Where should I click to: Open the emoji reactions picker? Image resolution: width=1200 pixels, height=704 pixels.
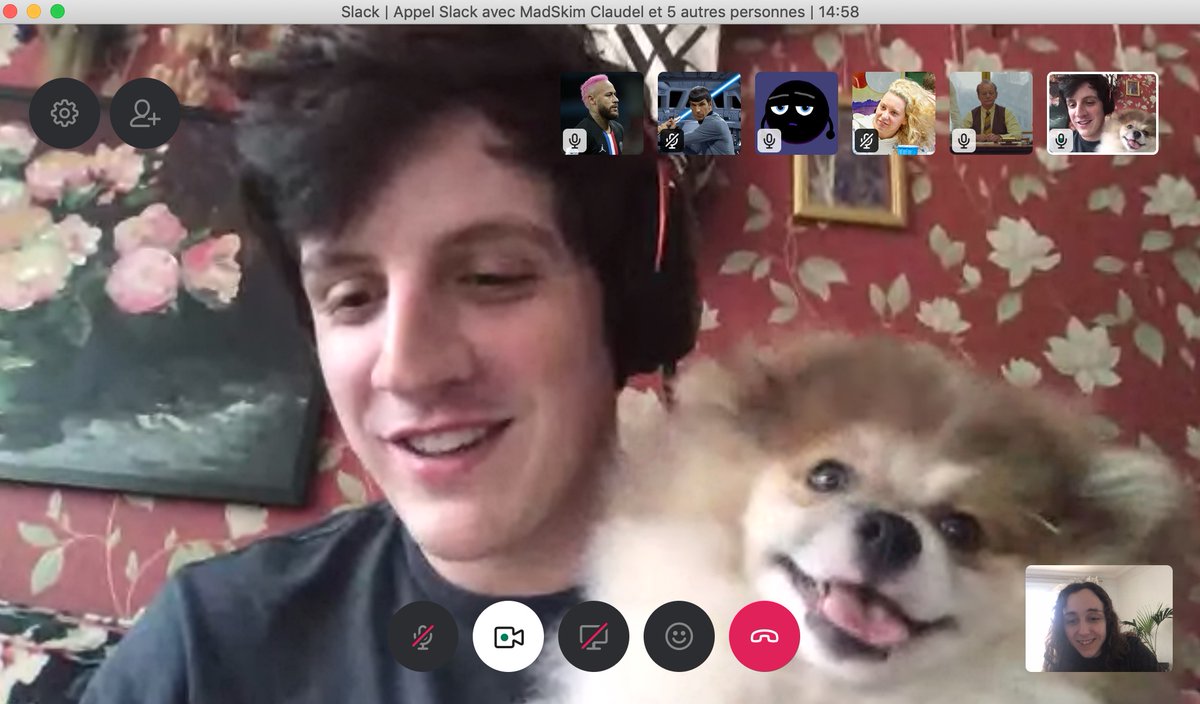pyautogui.click(x=679, y=636)
